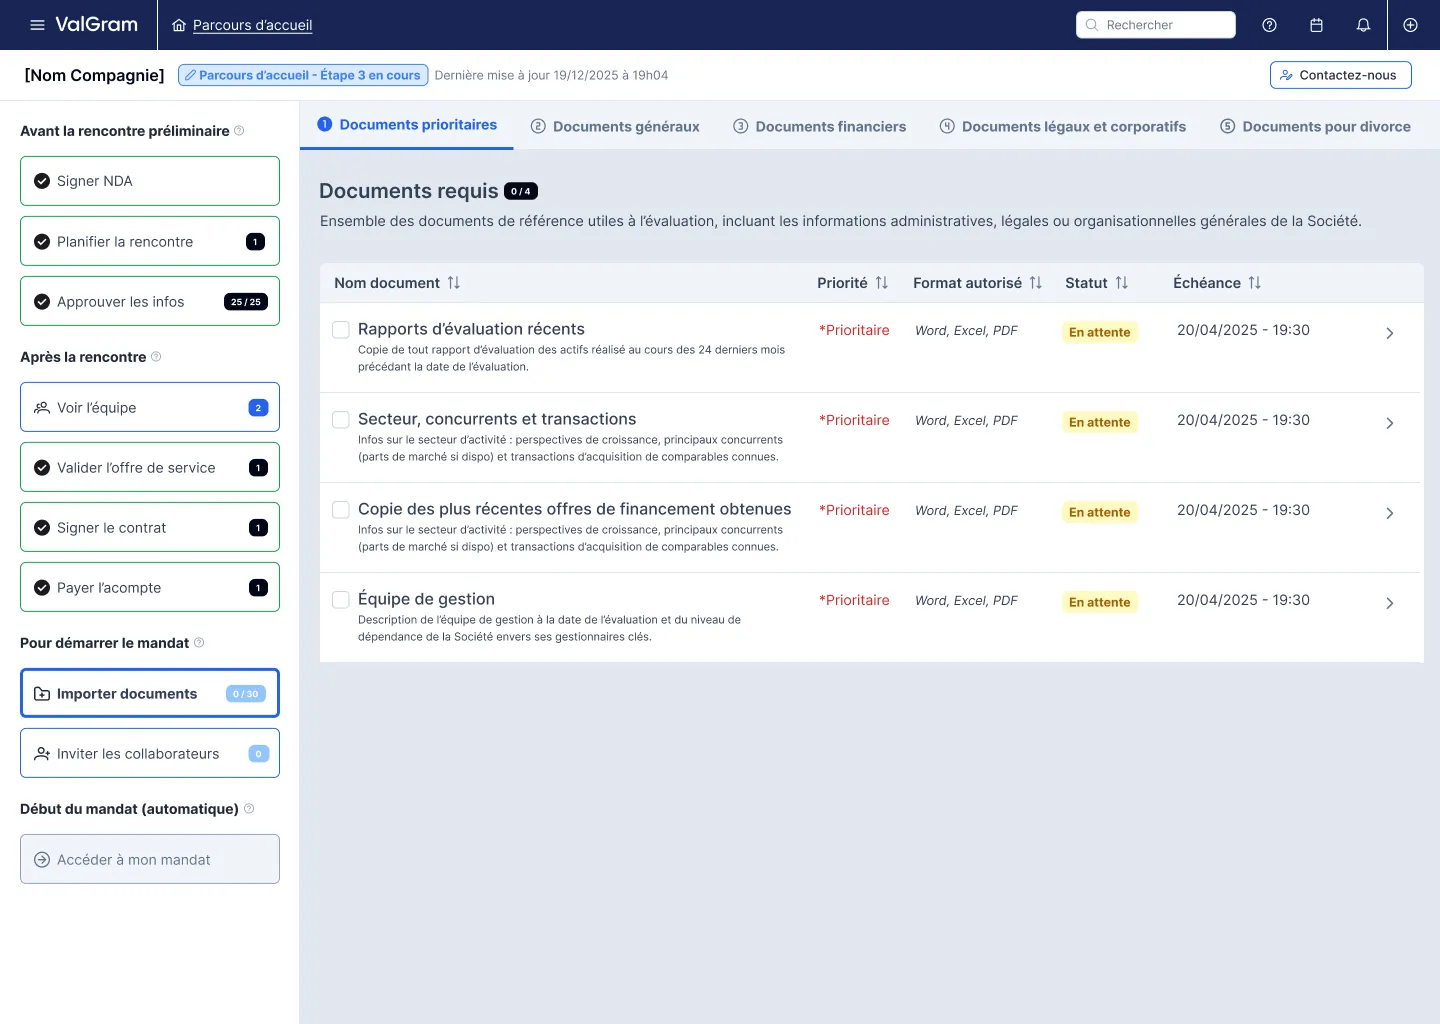Screen dimensions: 1440x1024
Task: Sort the table by Priorité
Action: (881, 282)
